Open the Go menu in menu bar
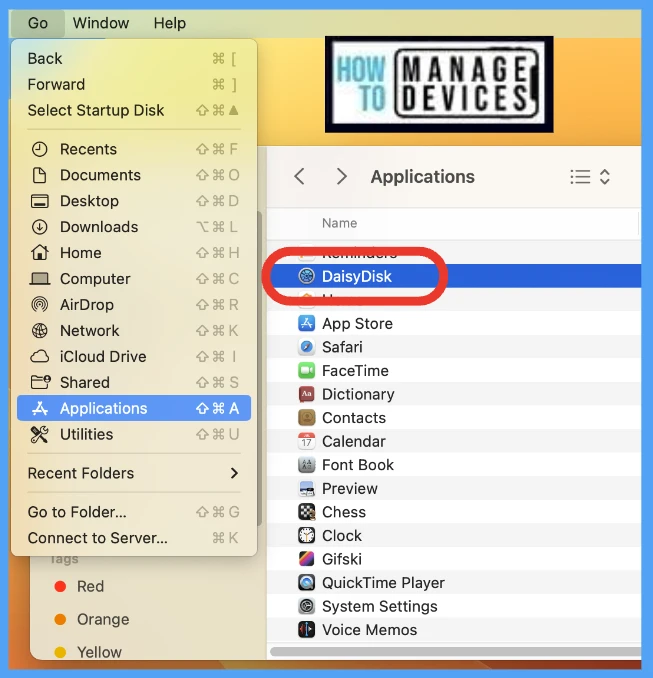 tap(38, 23)
